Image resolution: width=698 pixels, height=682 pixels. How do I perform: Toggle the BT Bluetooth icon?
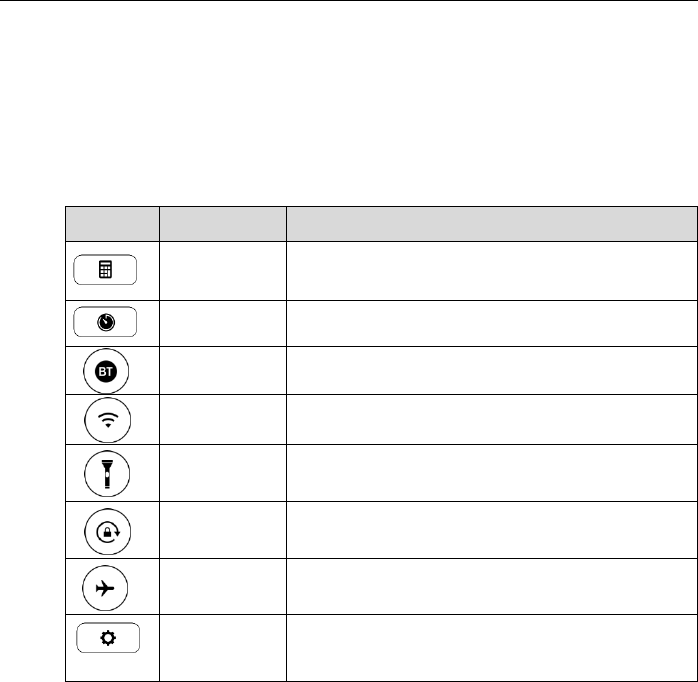click(x=106, y=371)
